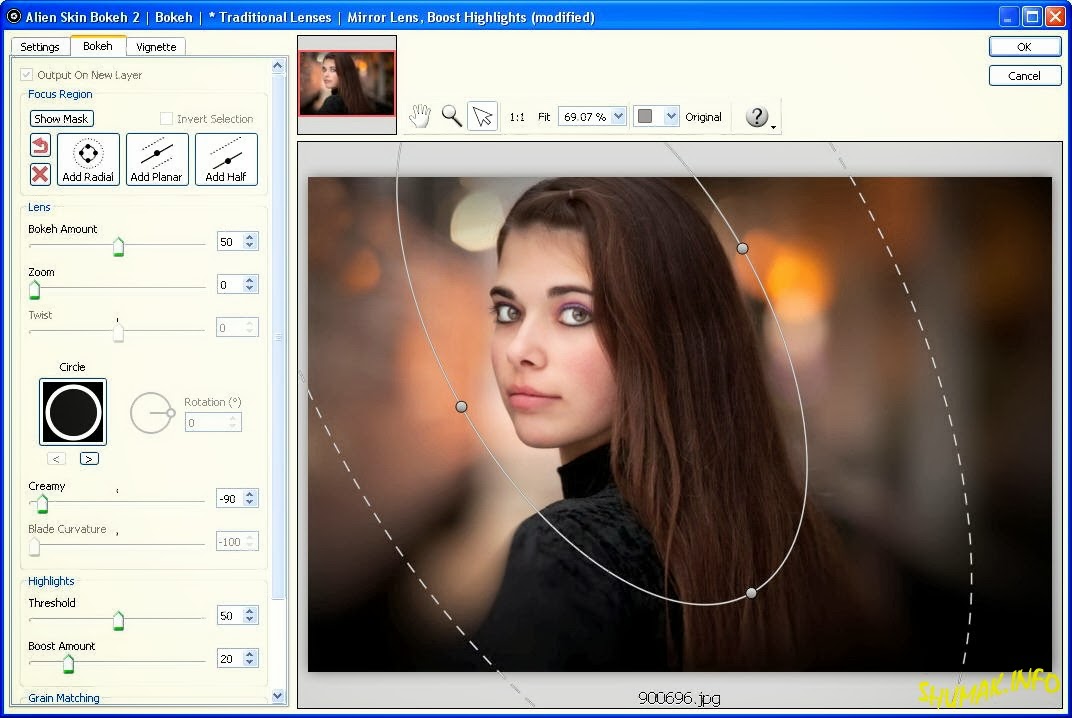This screenshot has height=718, width=1072.
Task: Select the arrow pointer tool
Action: tap(483, 116)
